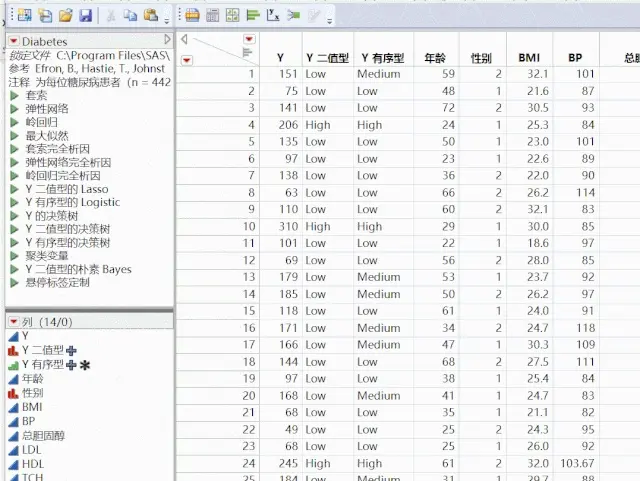The width and height of the screenshot is (640, 481).
Task: Click the Cut scissors toolbar icon
Action: point(111,16)
